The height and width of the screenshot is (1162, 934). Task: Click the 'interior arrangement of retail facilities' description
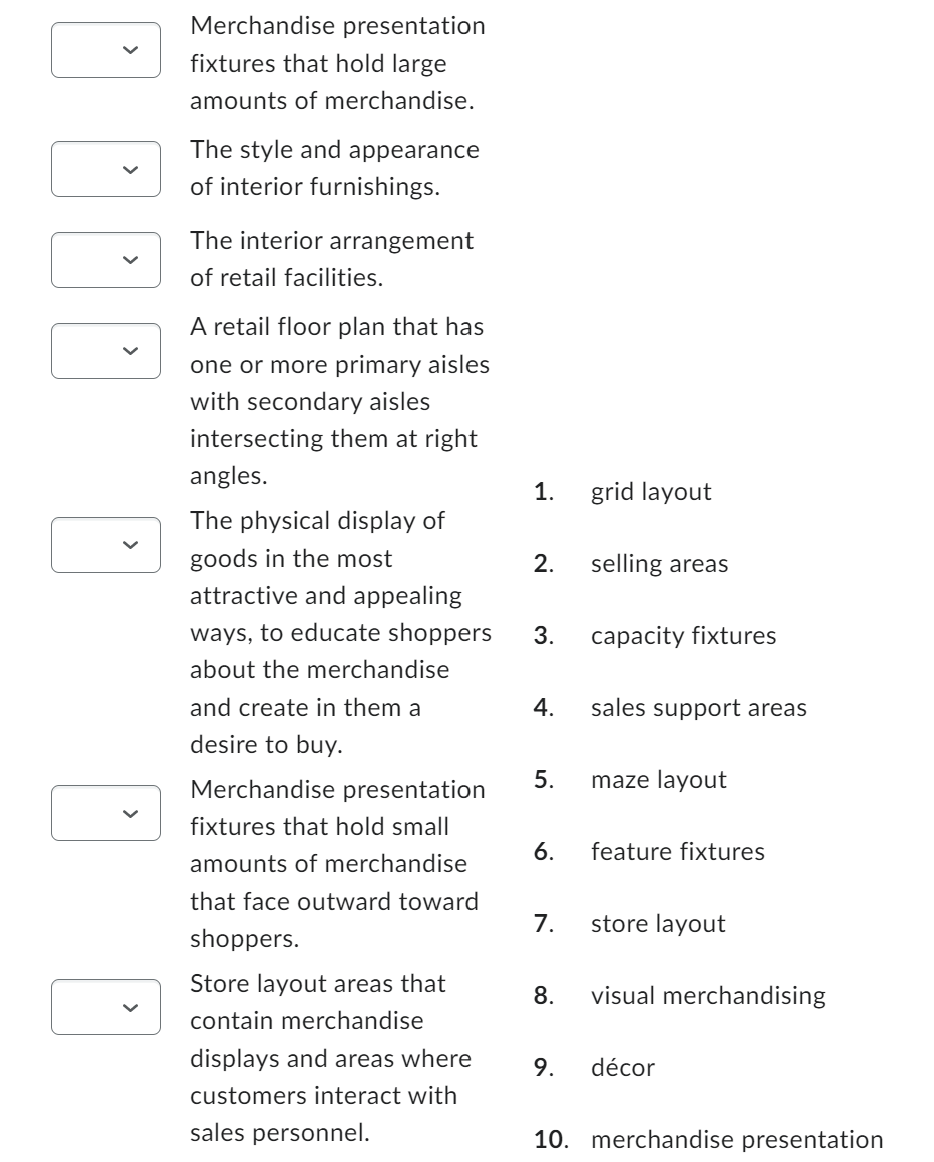(x=332, y=258)
